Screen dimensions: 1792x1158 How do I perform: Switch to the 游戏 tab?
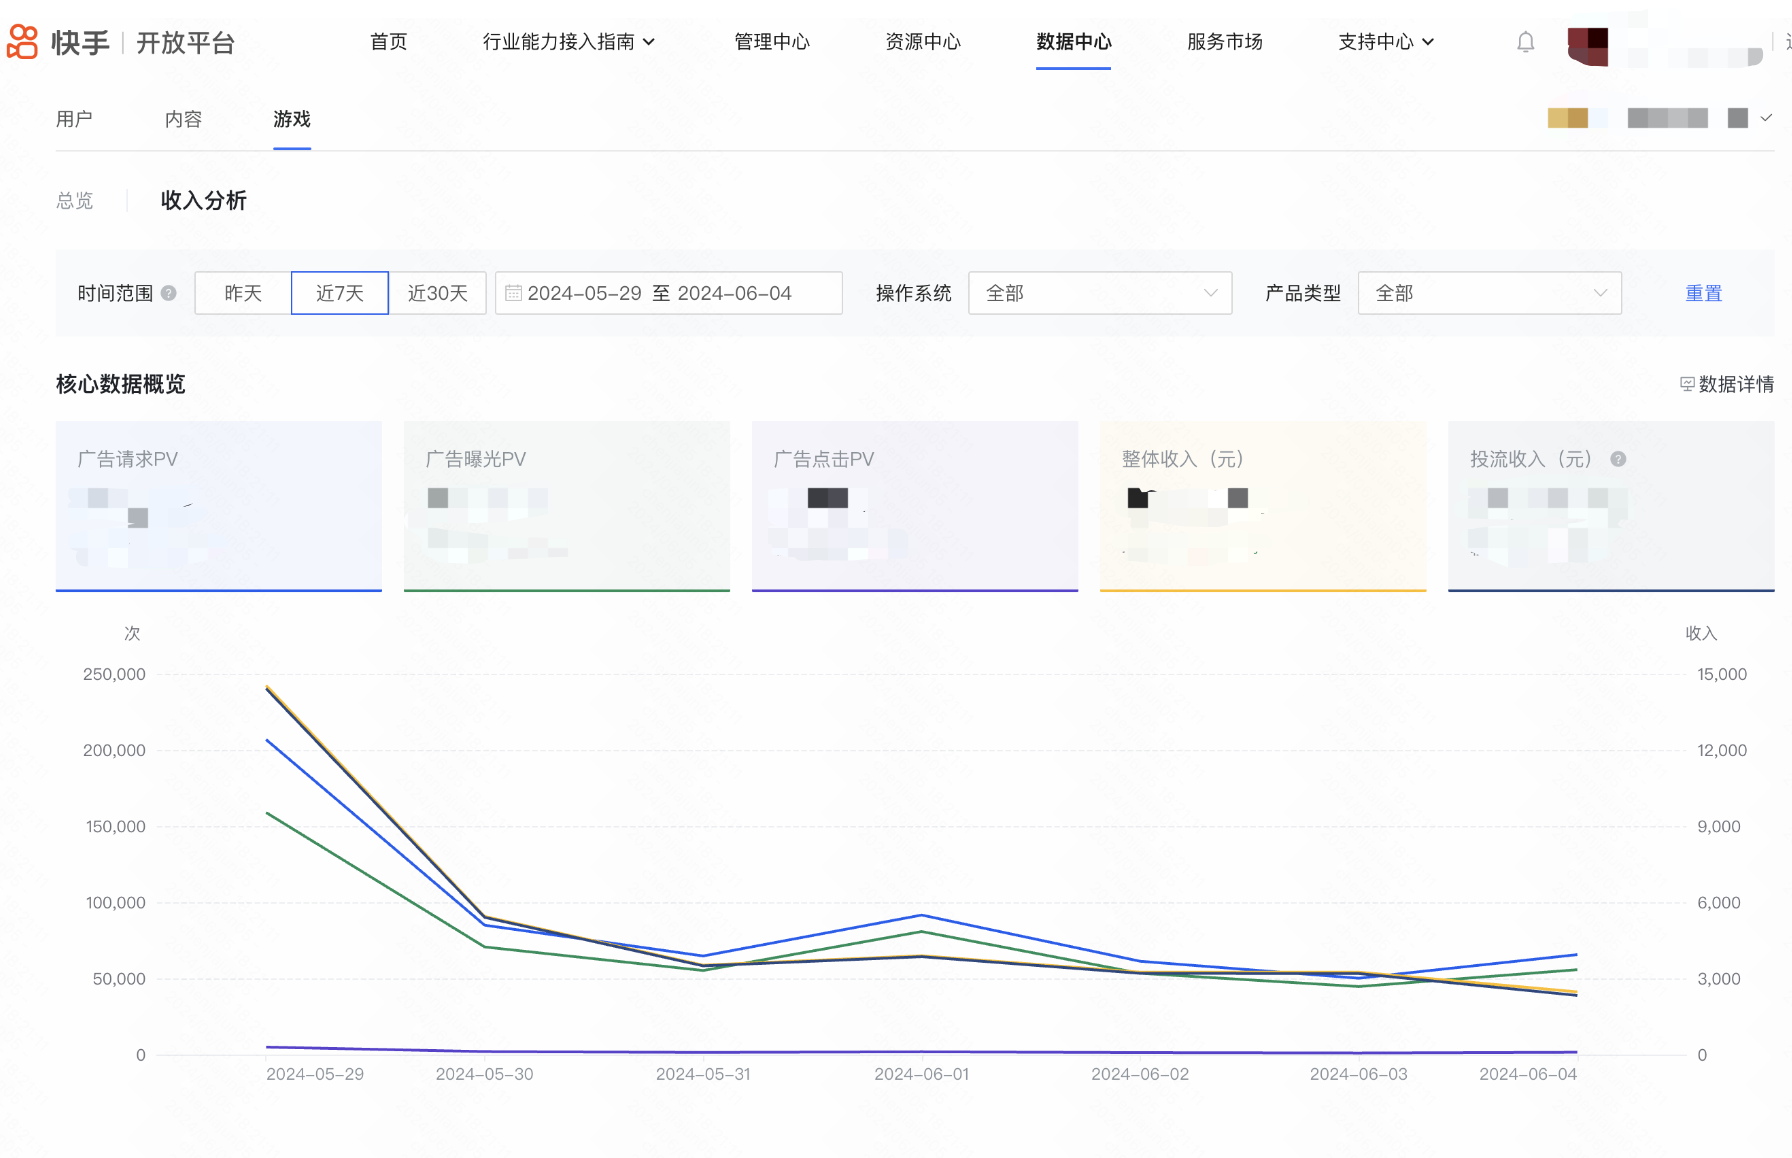click(x=292, y=119)
